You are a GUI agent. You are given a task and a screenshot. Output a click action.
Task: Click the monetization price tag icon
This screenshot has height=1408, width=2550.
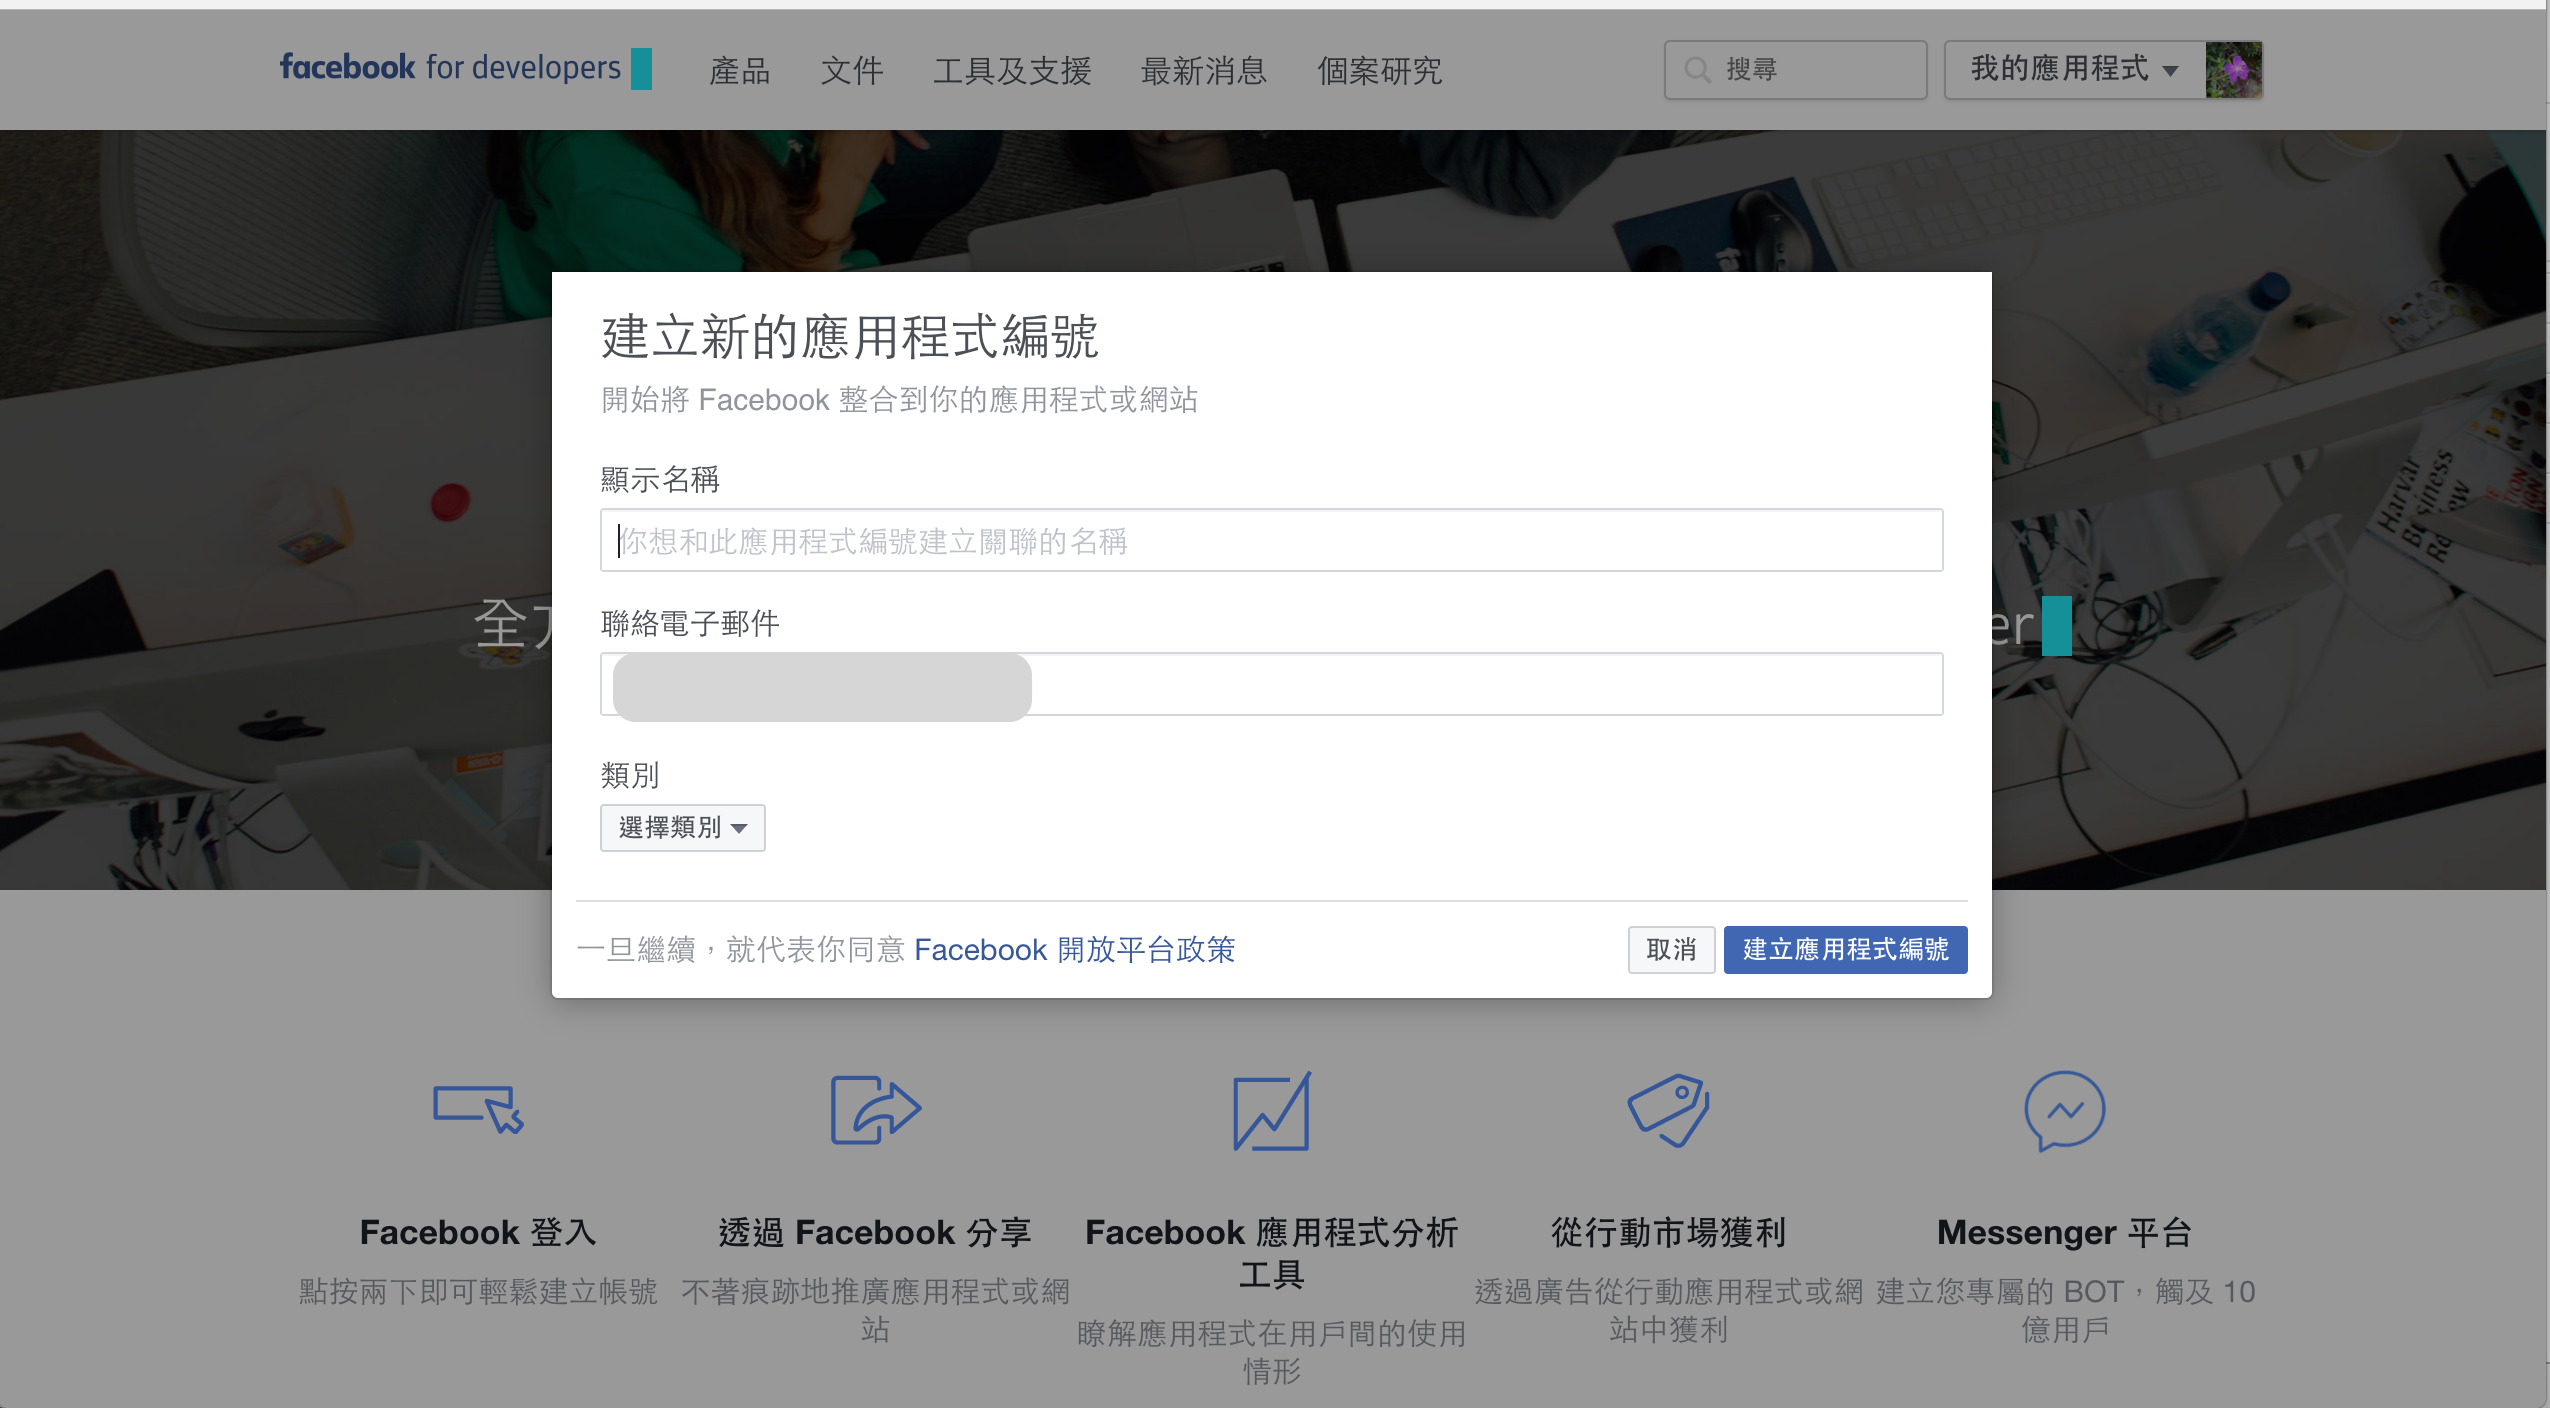(x=1668, y=1110)
